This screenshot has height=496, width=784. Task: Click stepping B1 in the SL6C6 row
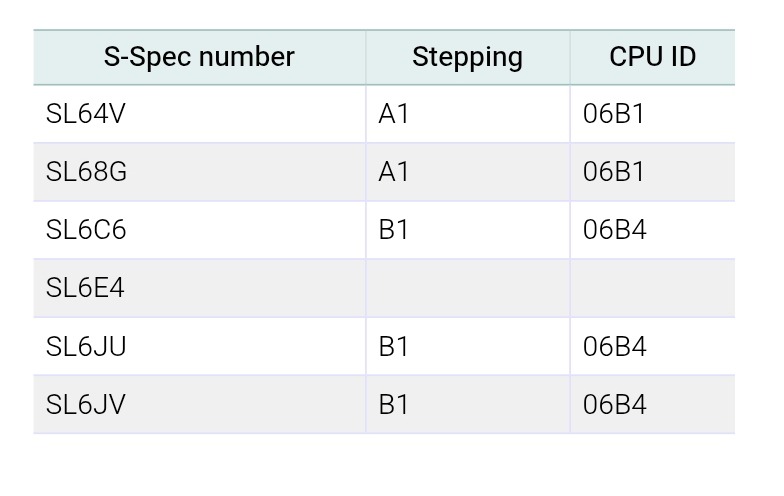tap(394, 230)
